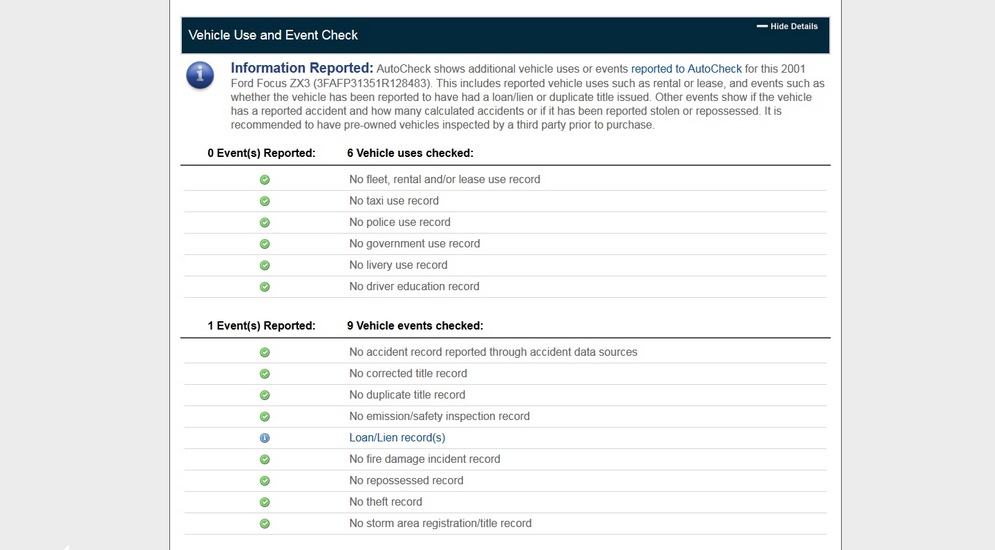Click green check beside fire damage incident record
The height and width of the screenshot is (550, 995).
(265, 460)
